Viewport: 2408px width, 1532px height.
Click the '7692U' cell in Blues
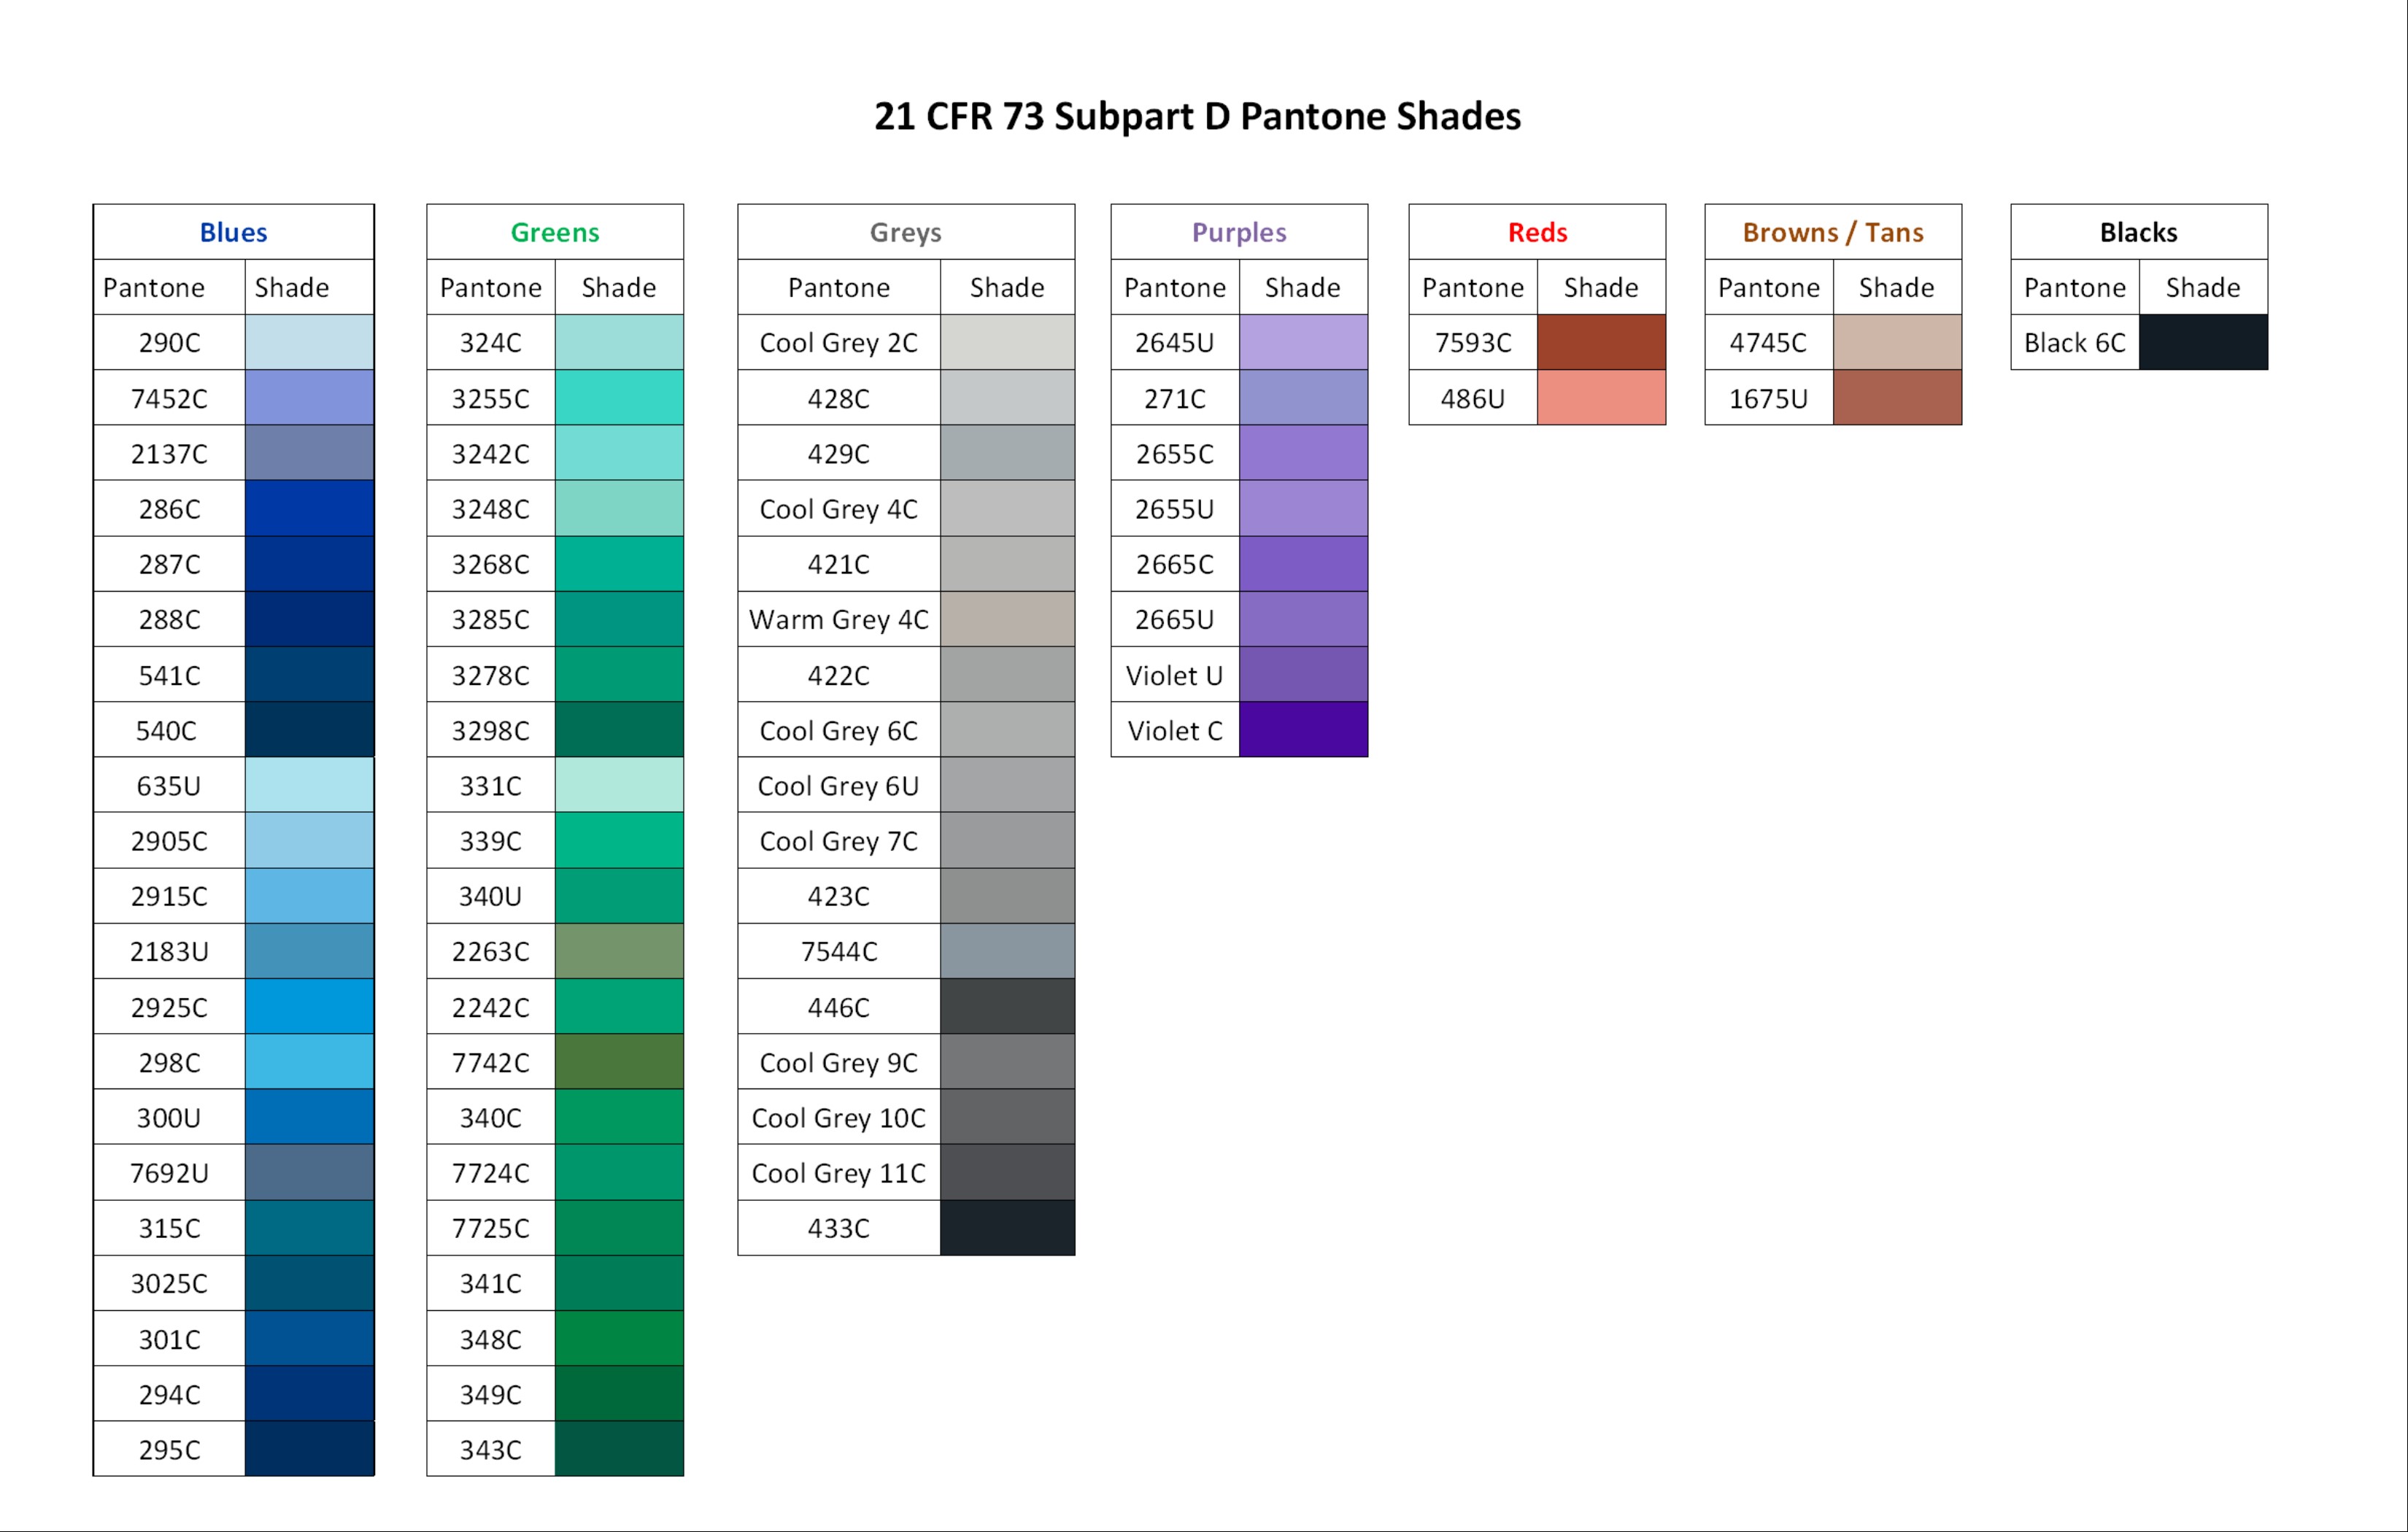click(169, 1172)
